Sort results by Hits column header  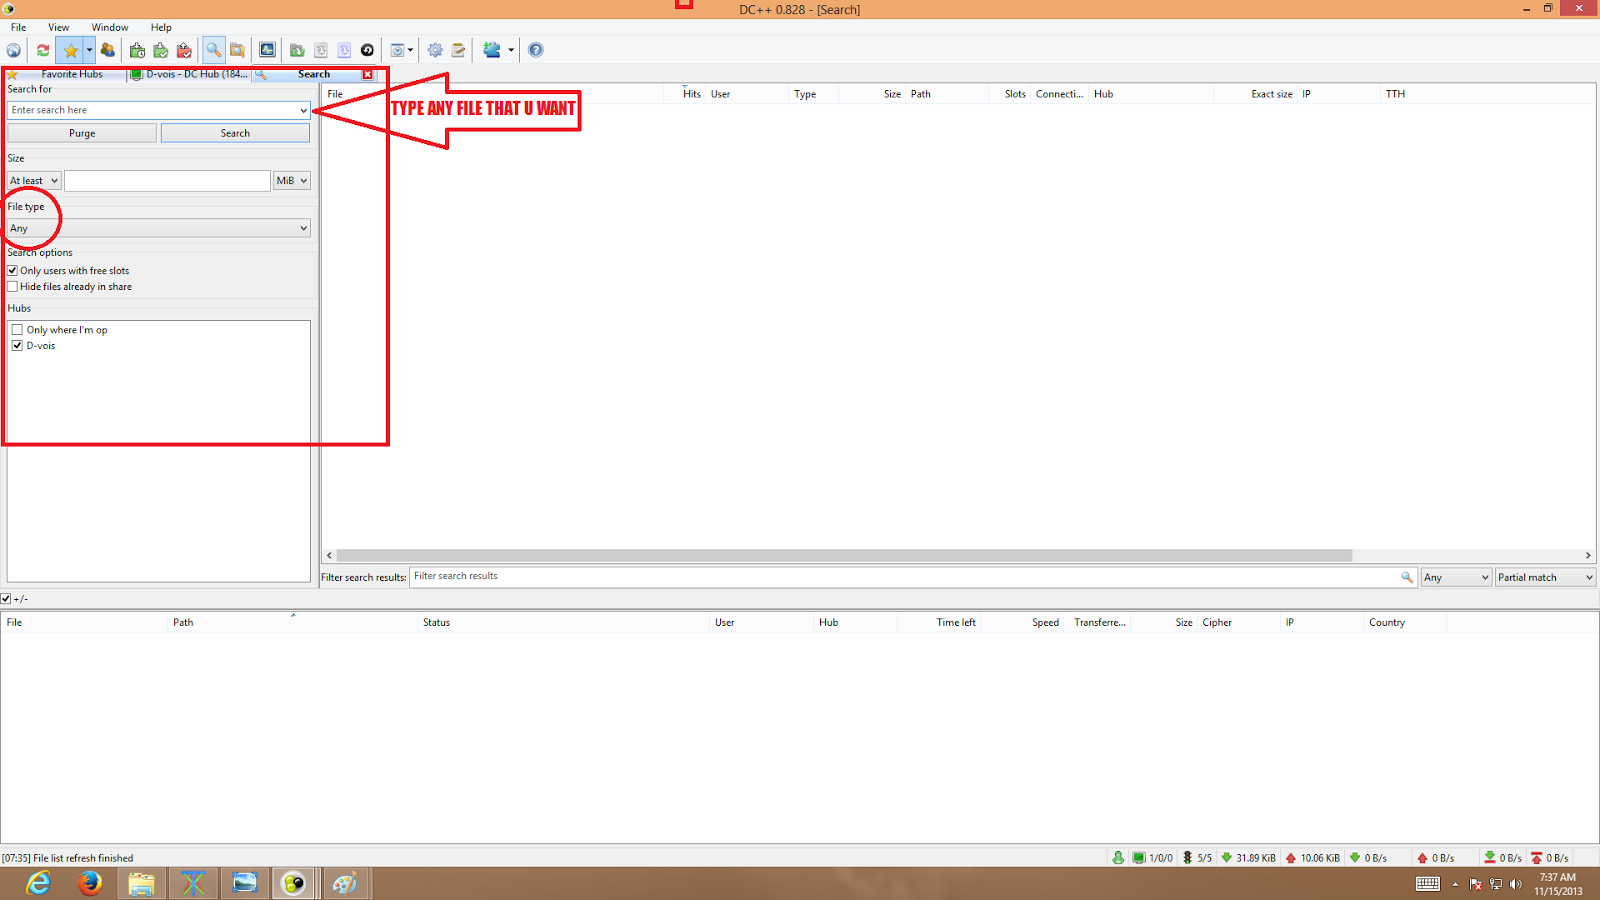pyautogui.click(x=691, y=94)
